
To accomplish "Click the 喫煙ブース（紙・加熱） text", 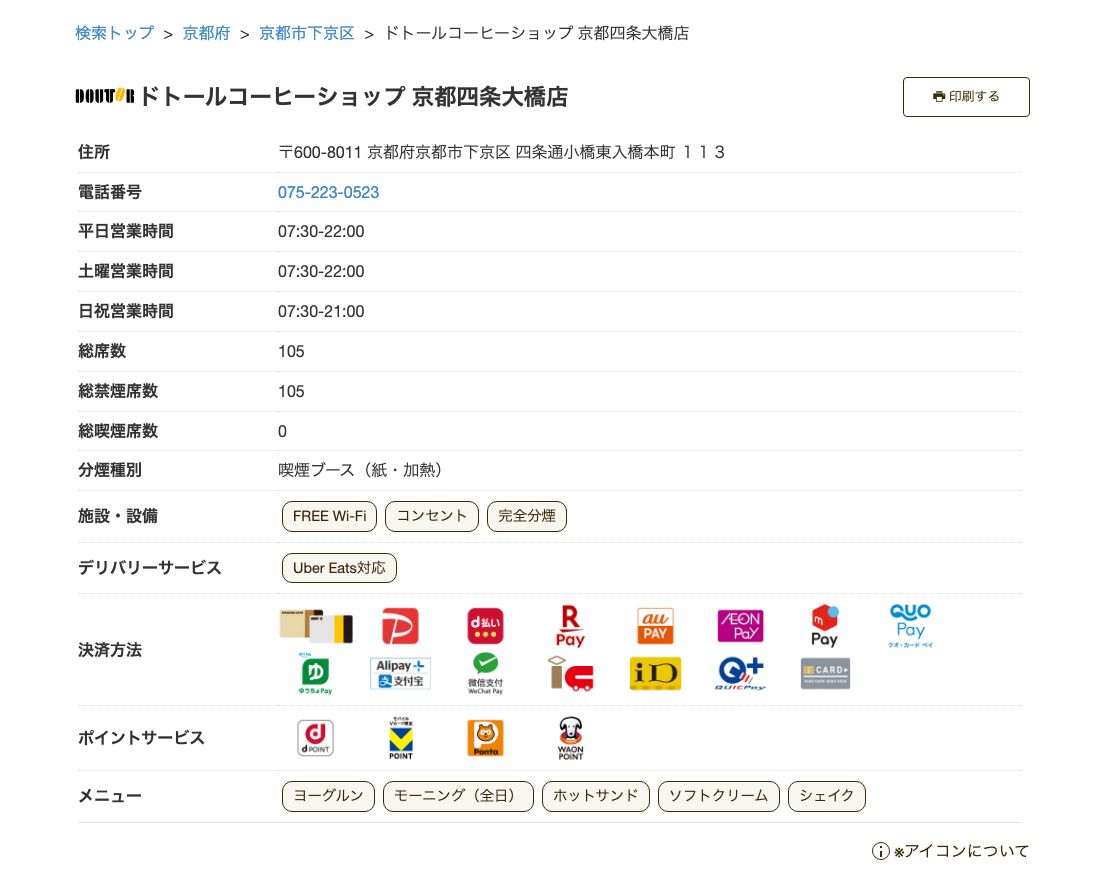I will (360, 470).
